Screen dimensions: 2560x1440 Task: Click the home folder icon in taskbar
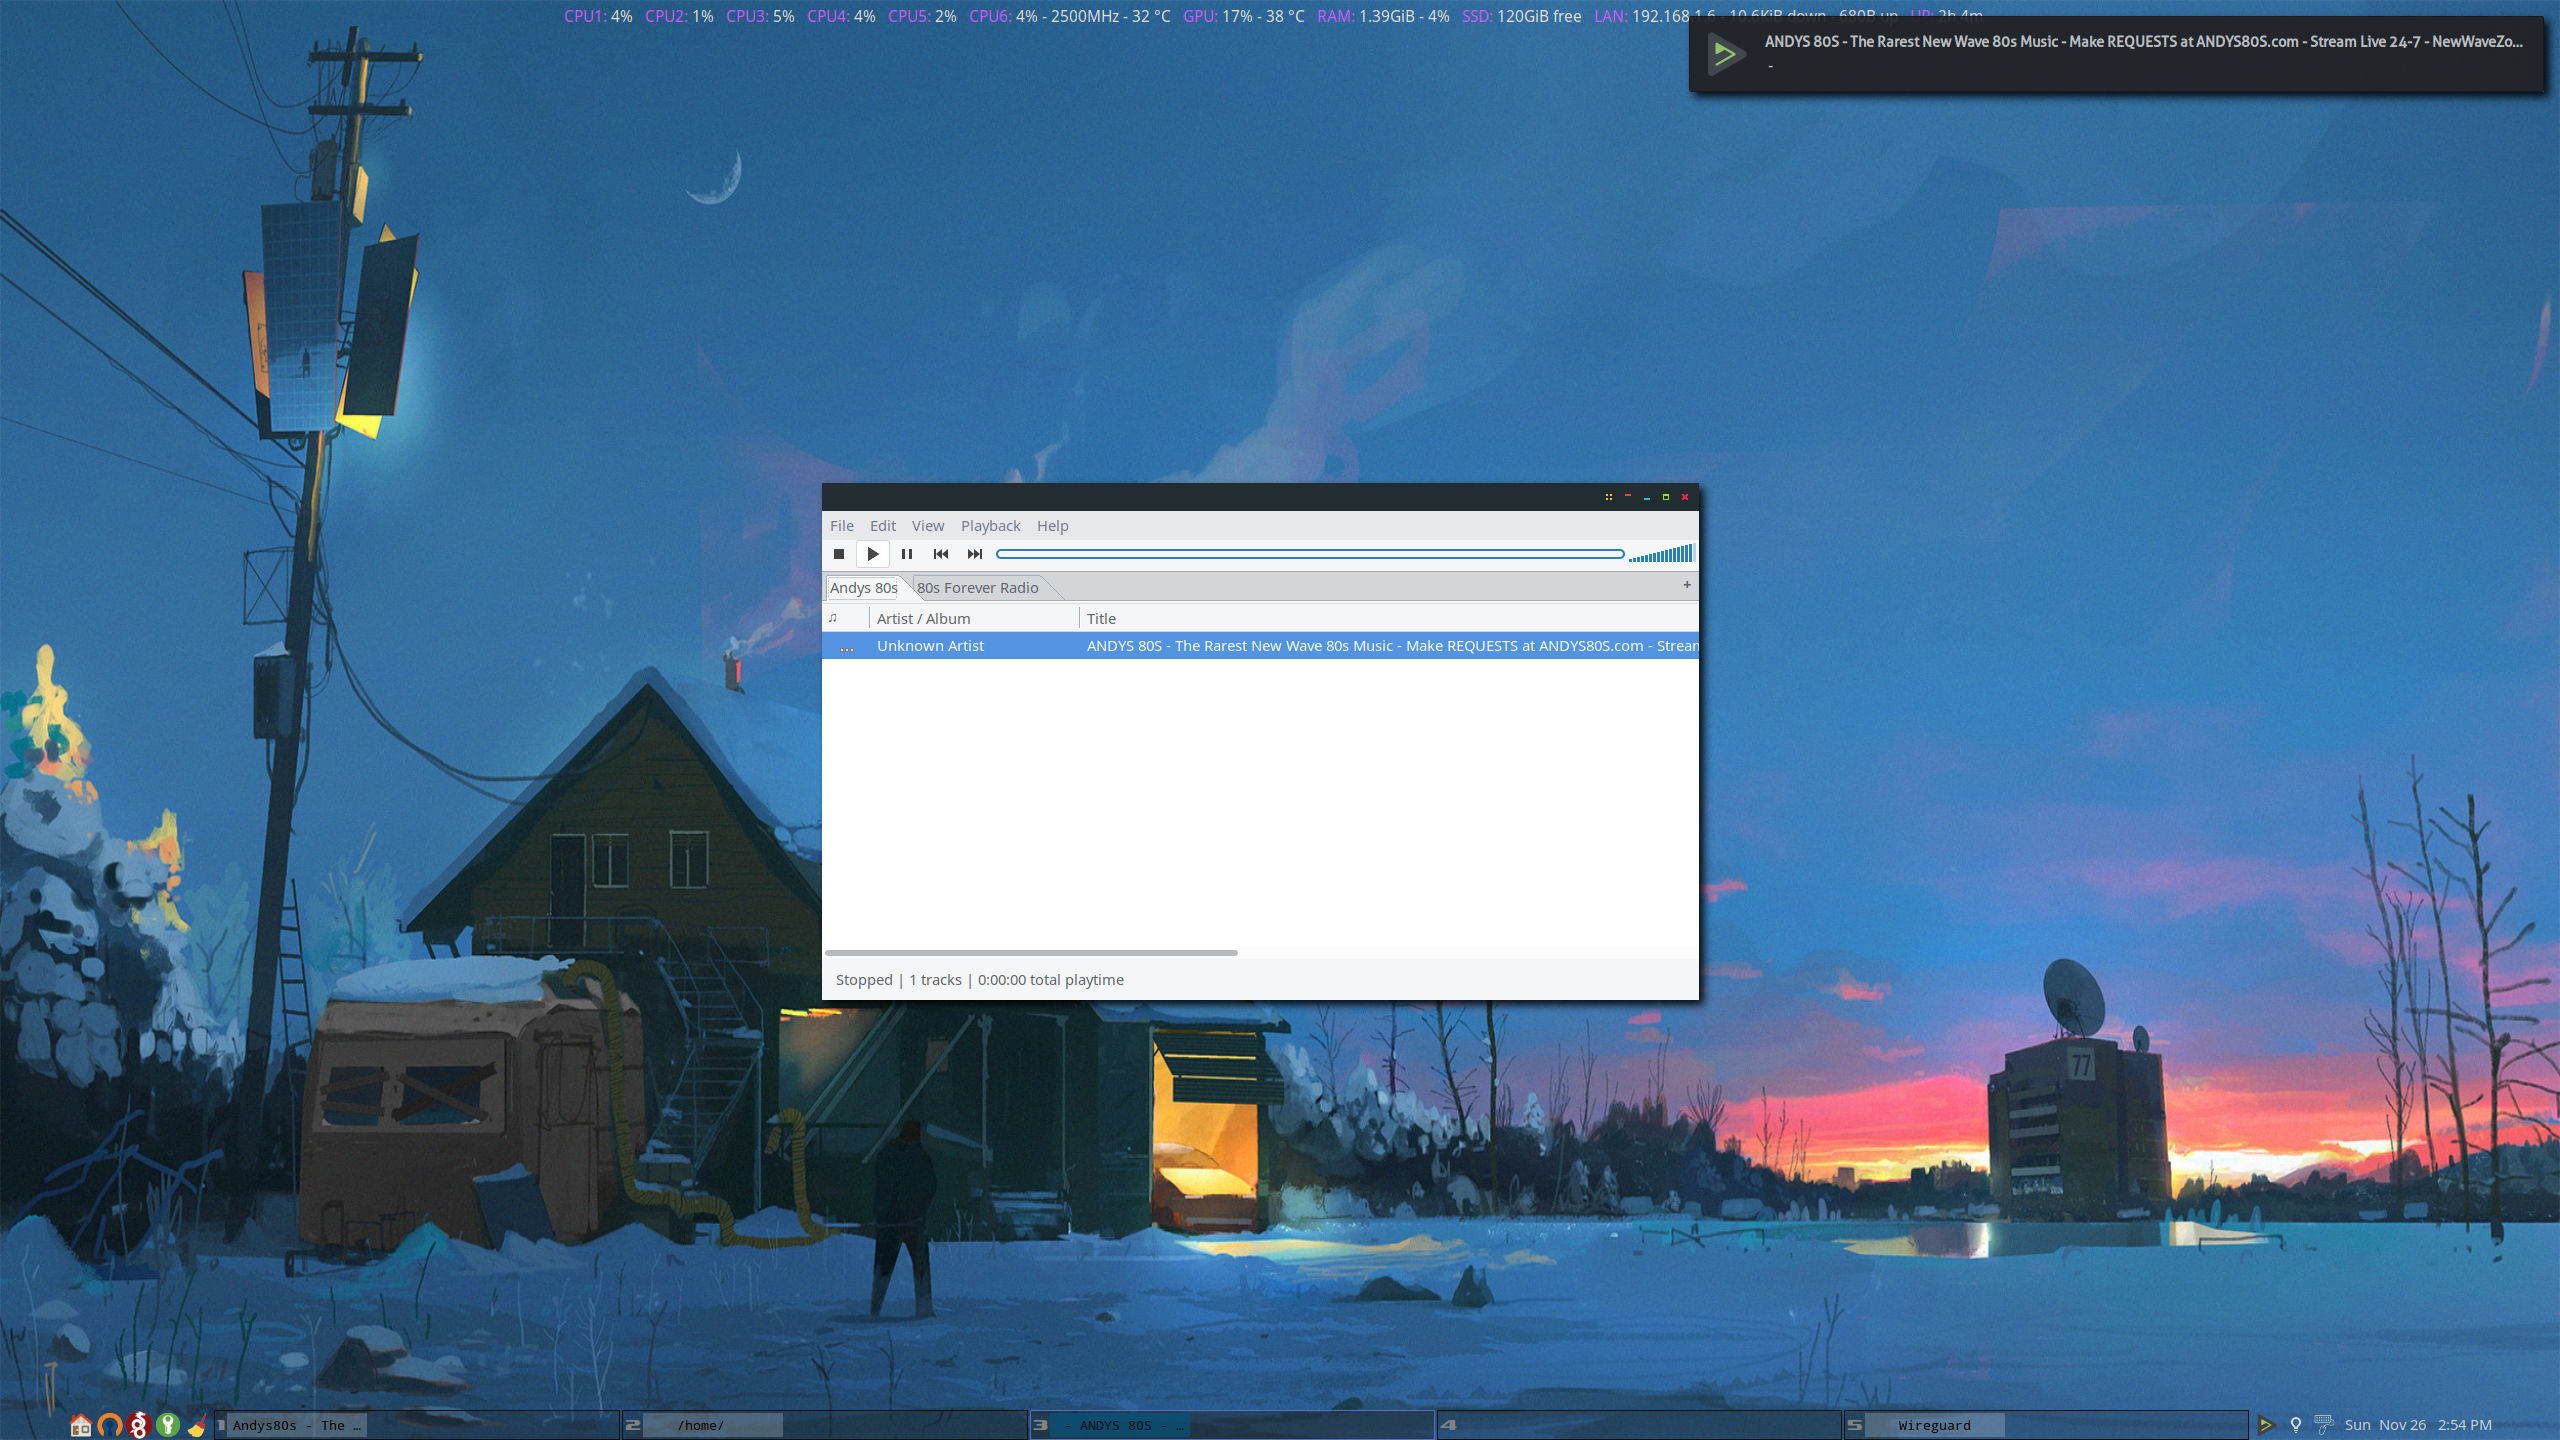tap(81, 1425)
